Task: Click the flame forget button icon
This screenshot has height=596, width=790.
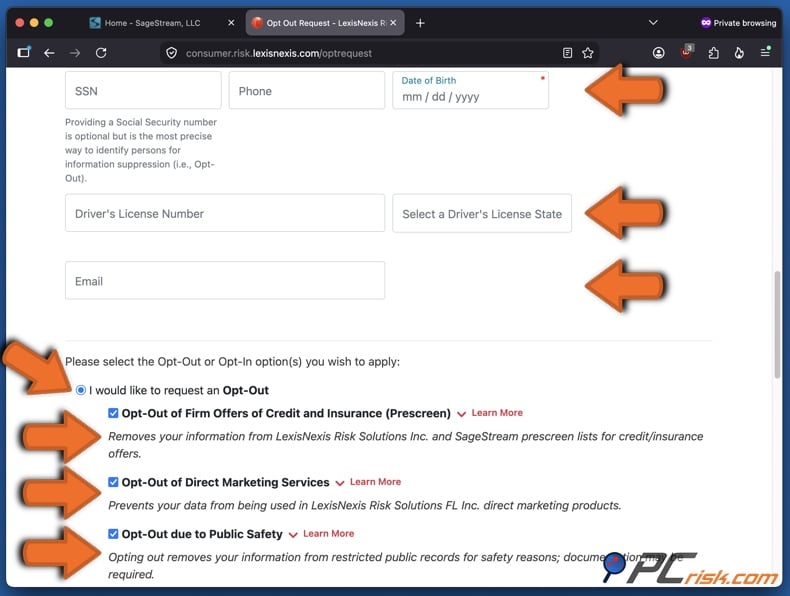Action: (739, 53)
